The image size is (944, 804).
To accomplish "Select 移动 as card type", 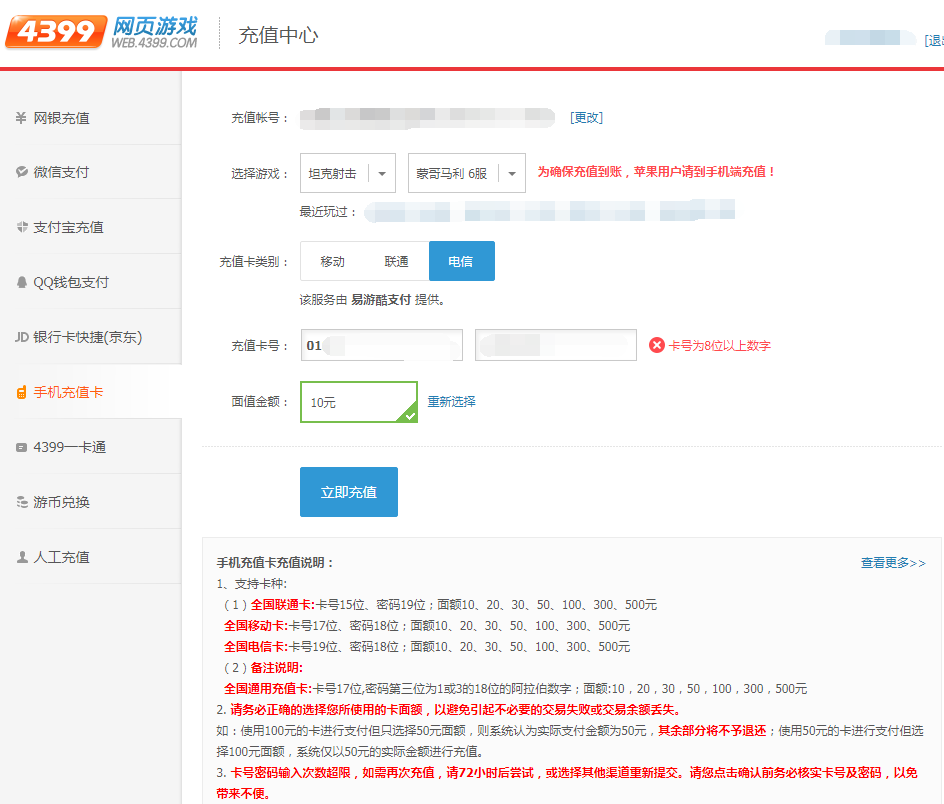I will point(332,261).
